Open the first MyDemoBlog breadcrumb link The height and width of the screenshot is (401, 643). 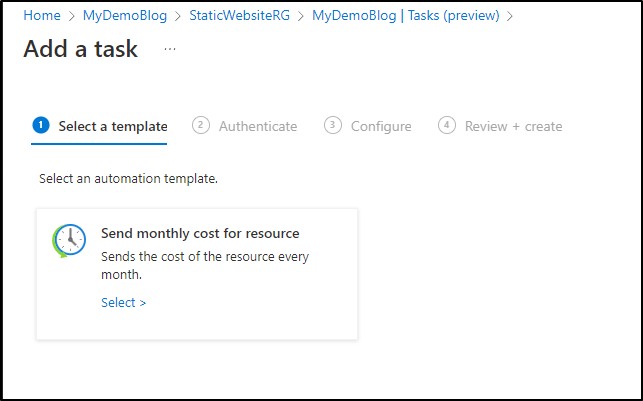click(125, 16)
